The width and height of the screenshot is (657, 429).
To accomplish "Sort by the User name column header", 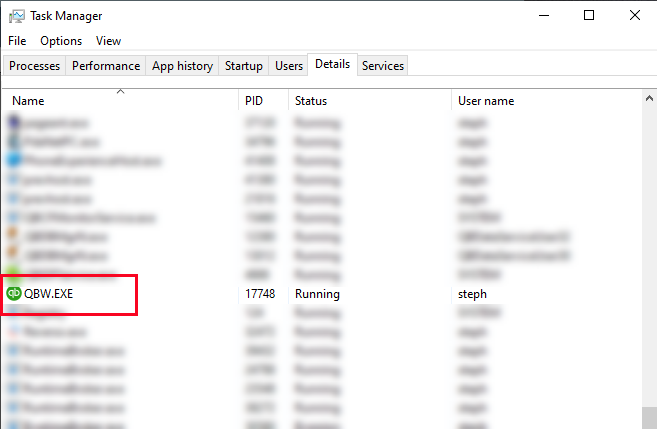I will [486, 101].
